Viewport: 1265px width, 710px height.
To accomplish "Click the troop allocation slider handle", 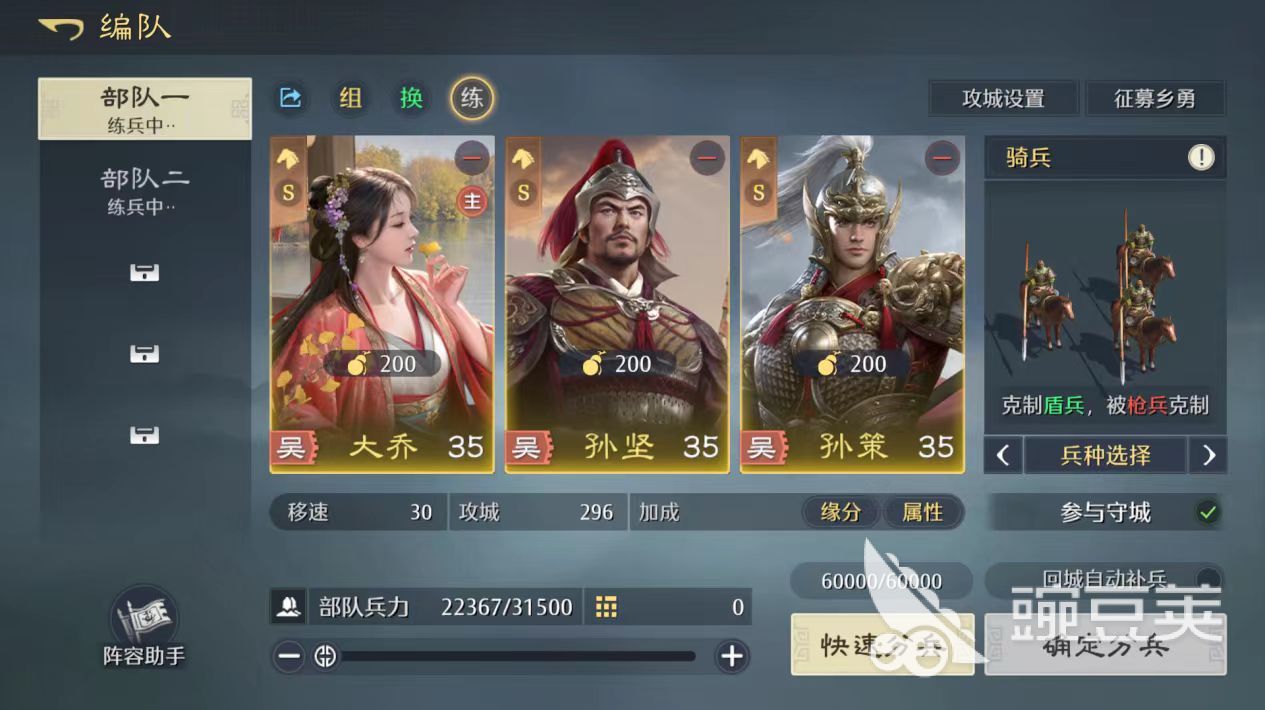I will coord(325,657).
